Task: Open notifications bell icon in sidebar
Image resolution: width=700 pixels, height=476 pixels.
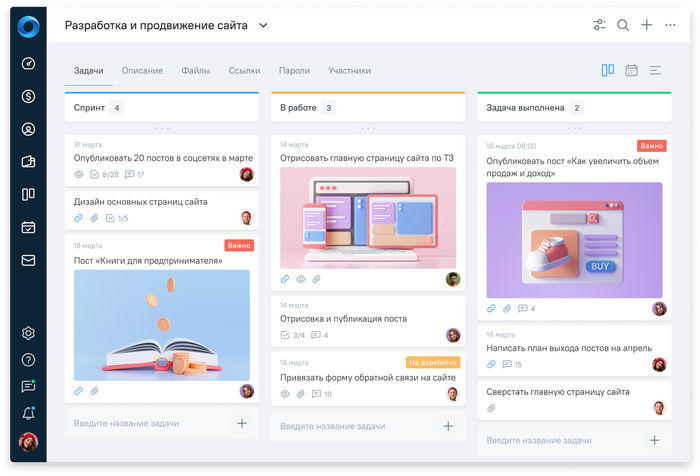Action: (28, 413)
